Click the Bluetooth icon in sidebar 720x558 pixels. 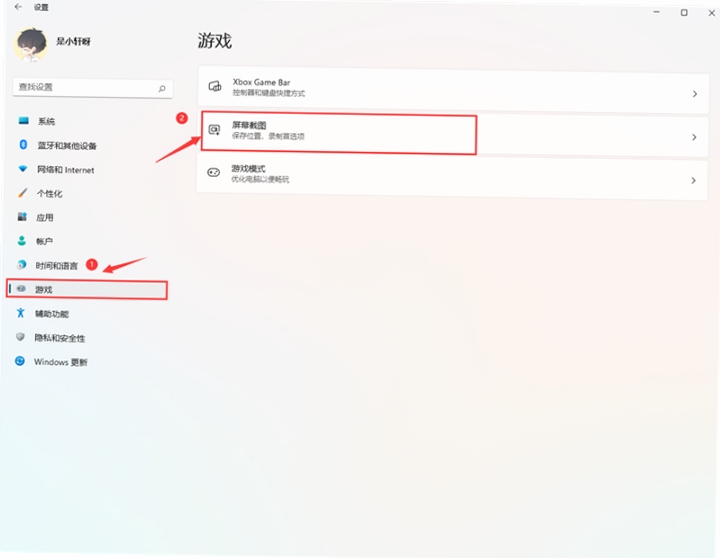coord(23,145)
